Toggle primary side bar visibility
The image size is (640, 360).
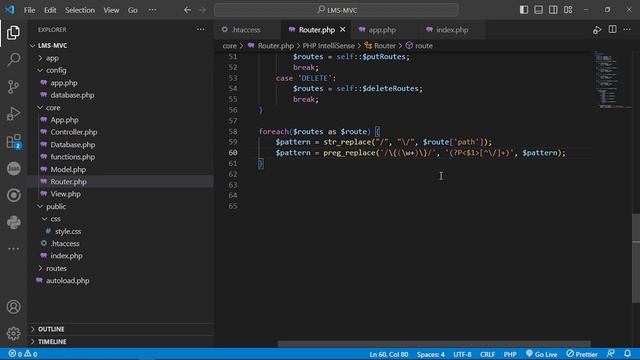click(524, 10)
